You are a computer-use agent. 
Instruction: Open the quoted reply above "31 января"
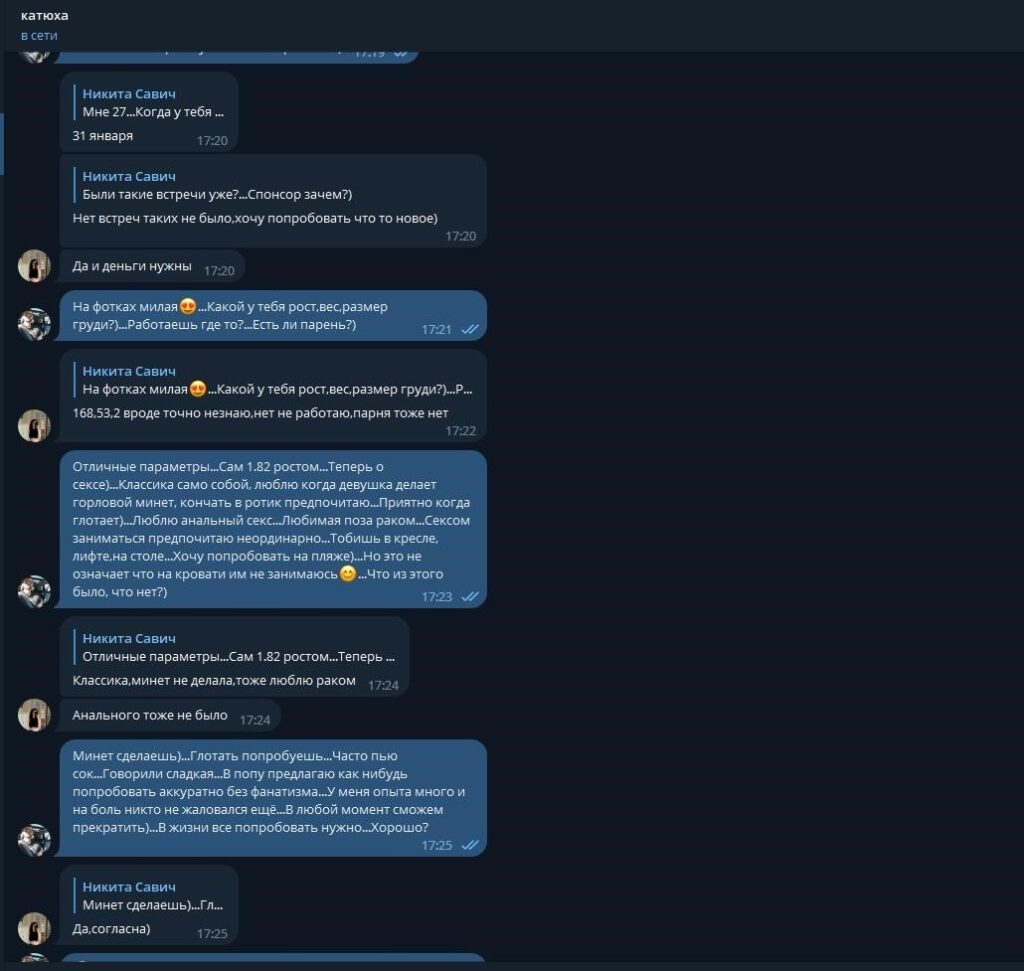pos(152,103)
